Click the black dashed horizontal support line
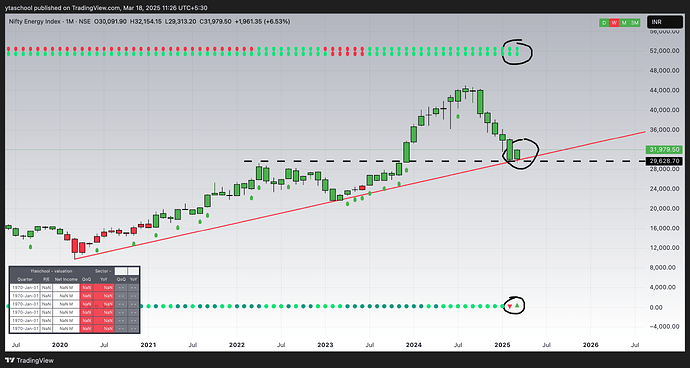 click(x=444, y=161)
